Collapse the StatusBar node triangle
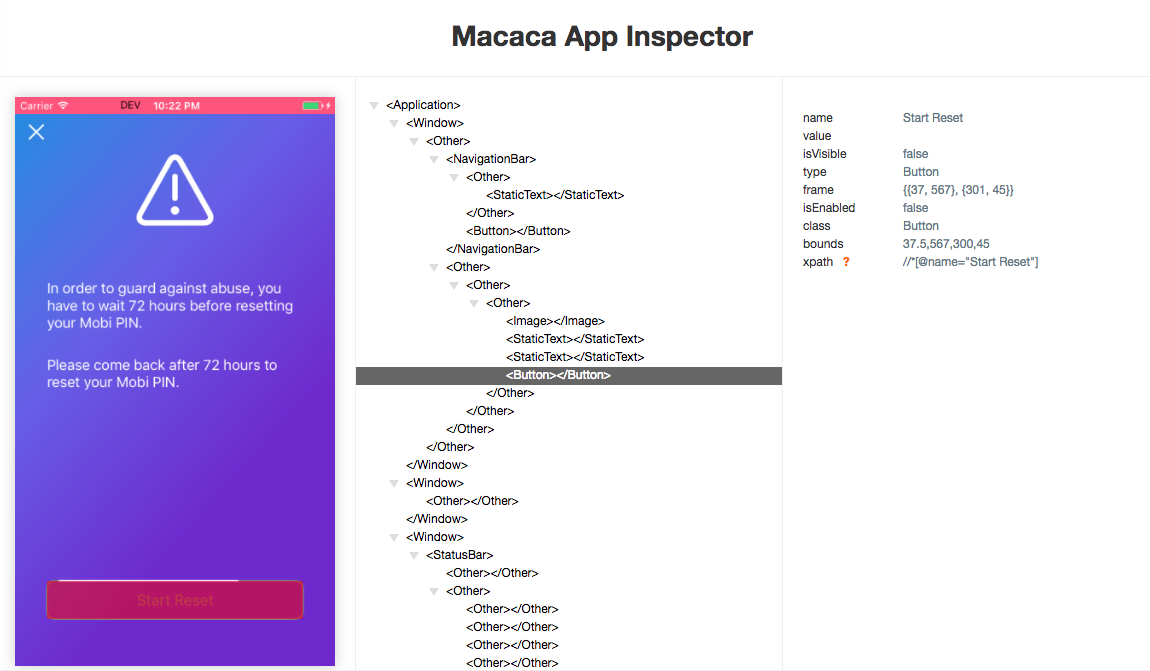Viewport: 1150px width, 671px height. 414,555
